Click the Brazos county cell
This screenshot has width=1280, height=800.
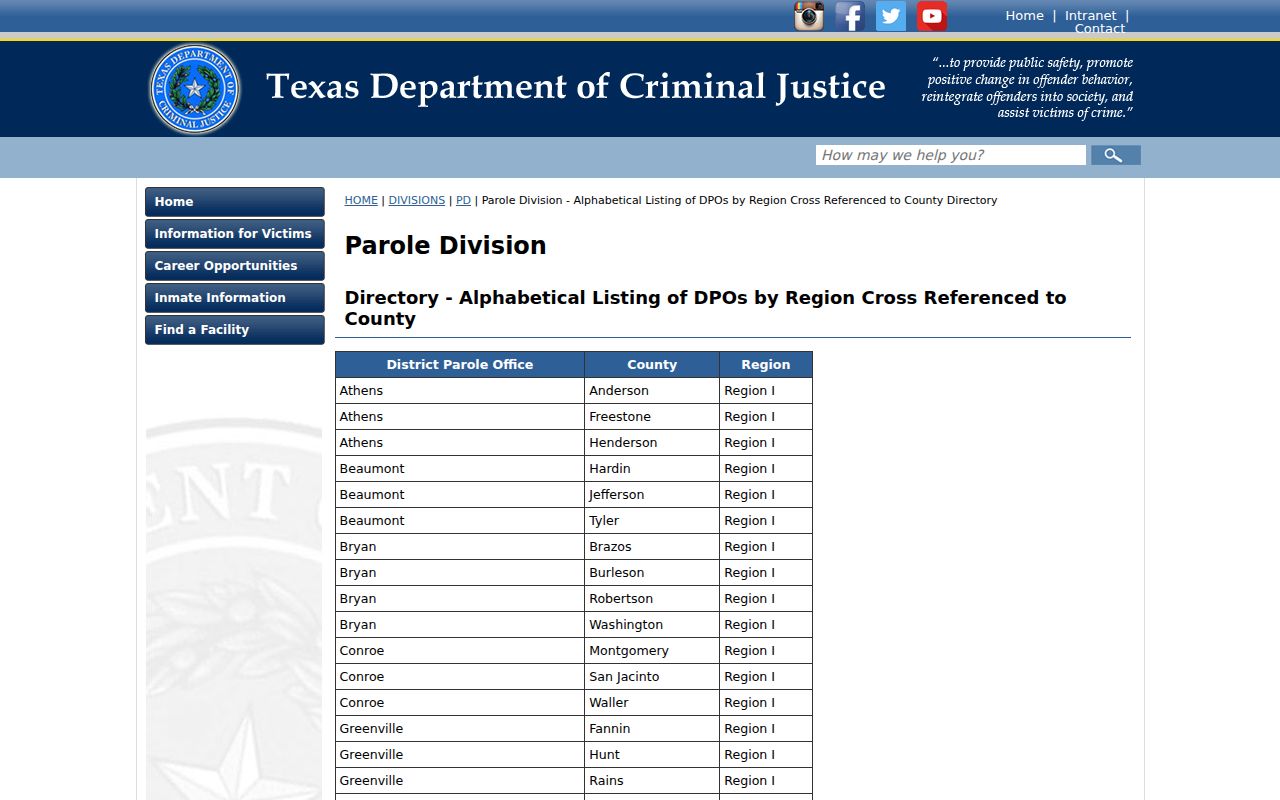pyautogui.click(x=652, y=547)
